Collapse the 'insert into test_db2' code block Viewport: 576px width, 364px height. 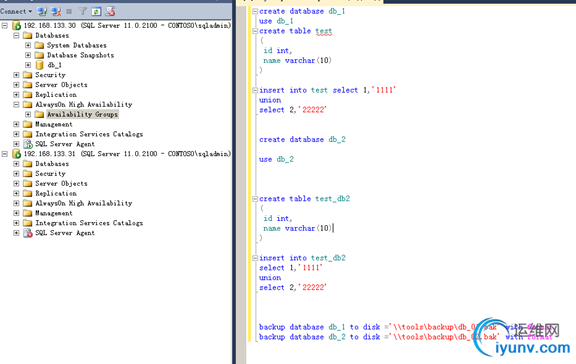coord(255,258)
